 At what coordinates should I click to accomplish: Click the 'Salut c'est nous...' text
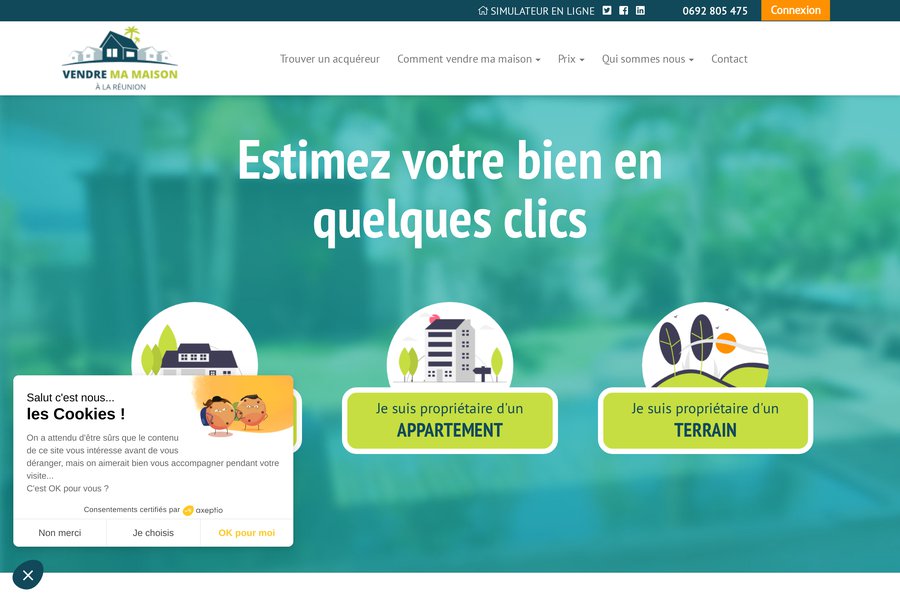(x=70, y=397)
